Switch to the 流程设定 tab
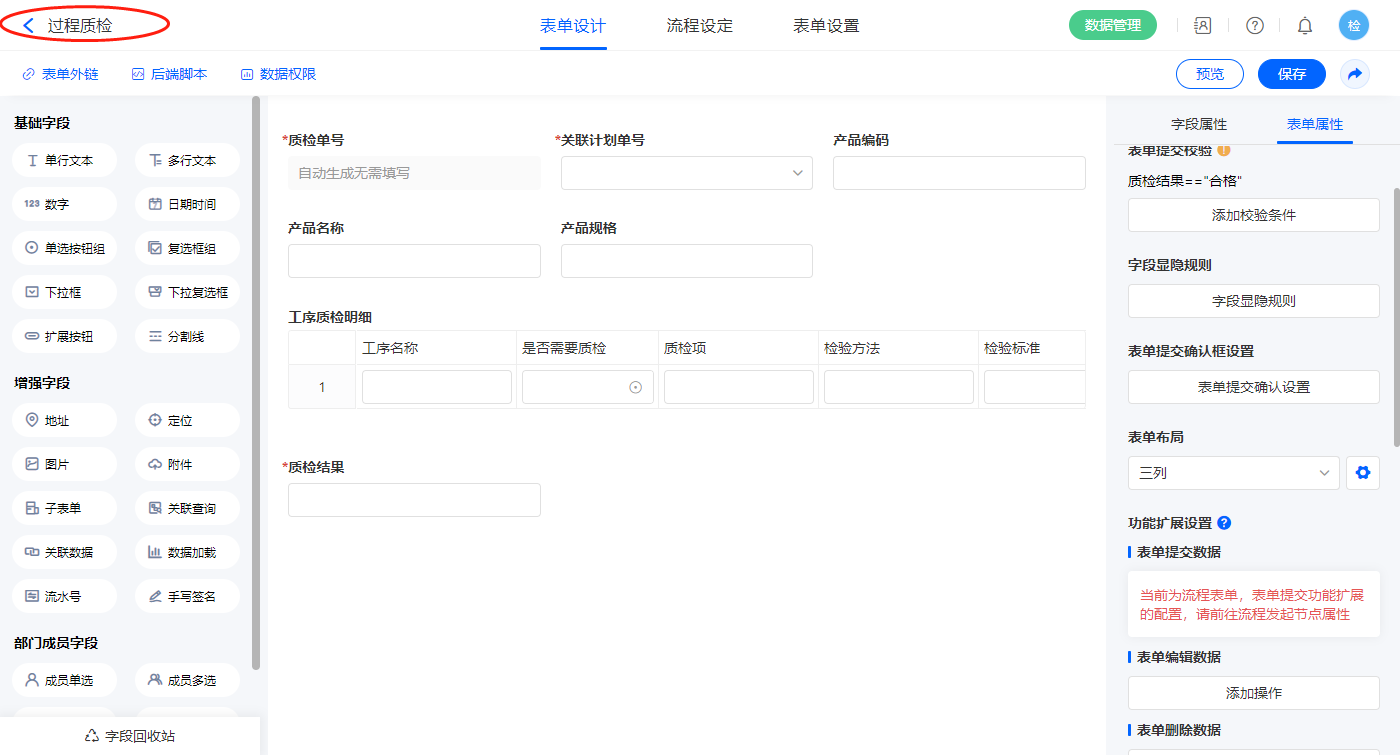The image size is (1400, 755). pyautogui.click(x=699, y=26)
